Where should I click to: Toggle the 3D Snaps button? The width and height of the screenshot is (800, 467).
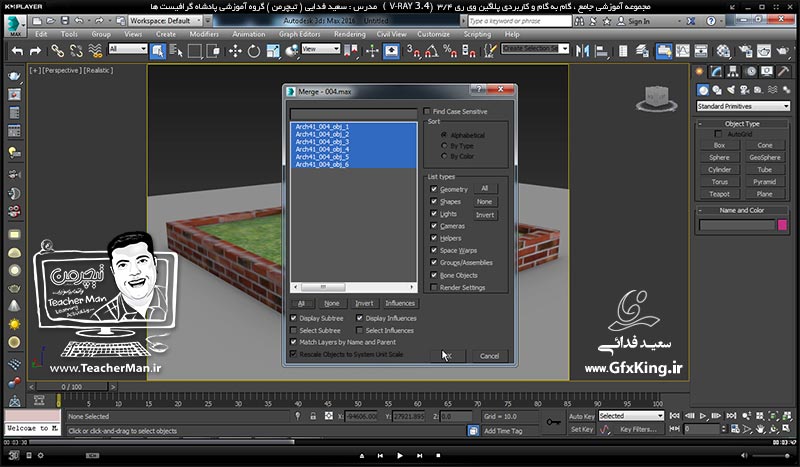pyautogui.click(x=412, y=51)
